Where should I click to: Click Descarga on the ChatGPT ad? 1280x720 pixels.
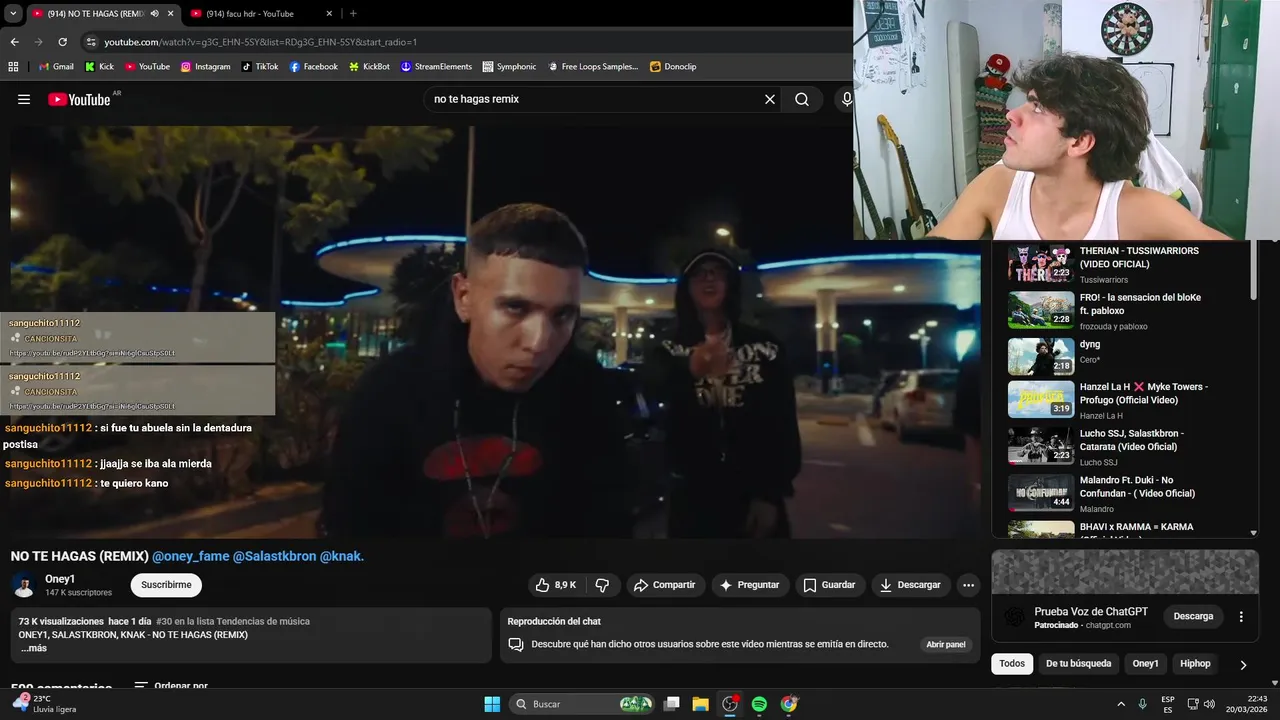(x=1193, y=617)
